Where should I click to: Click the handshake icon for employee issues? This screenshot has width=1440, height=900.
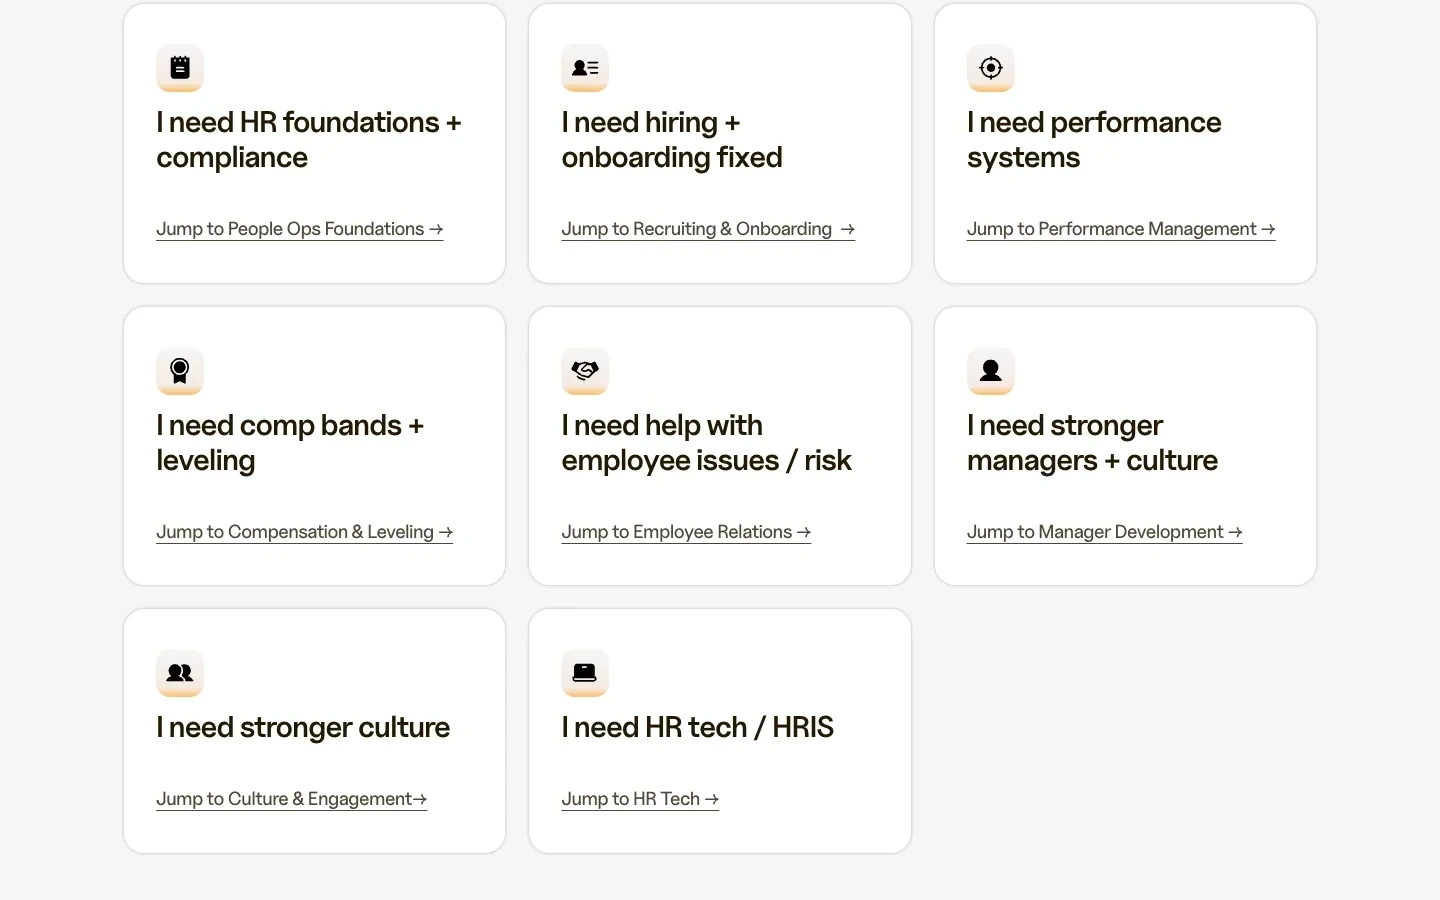click(585, 371)
